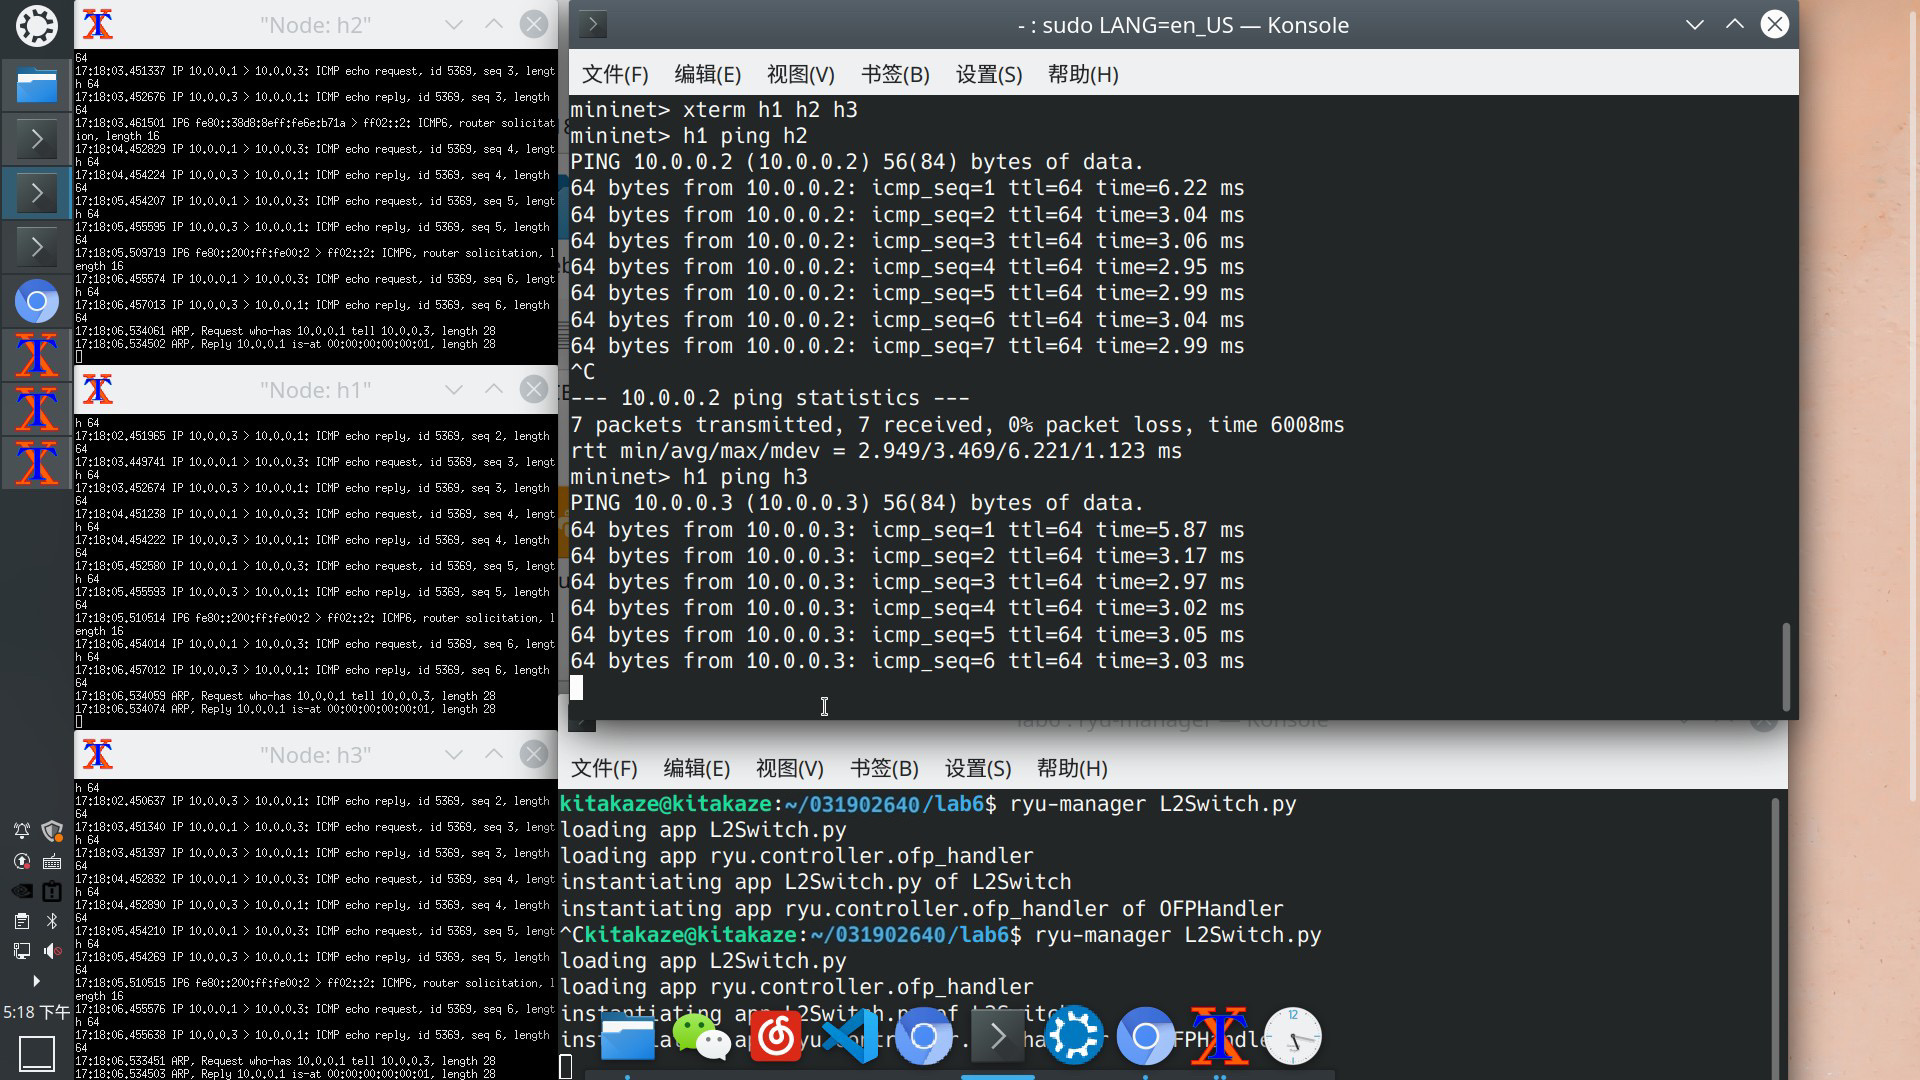Toggle the muted volume tray icon
The height and width of the screenshot is (1080, 1920).
coord(52,951)
